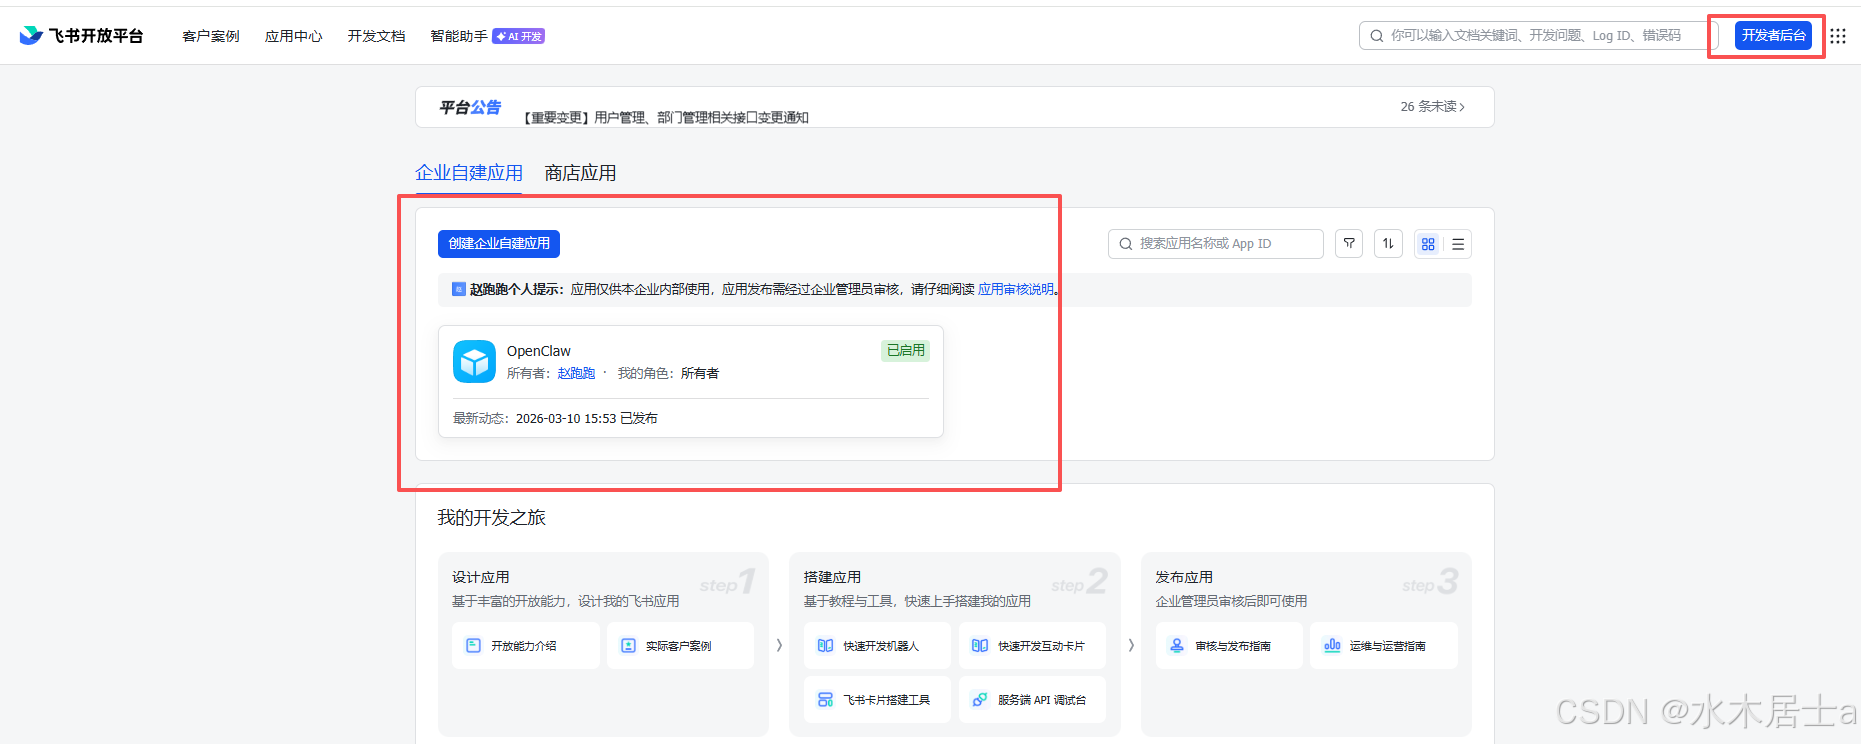This screenshot has height=744, width=1861.
Task: Open the 重要变更 announcement notice
Action: click(666, 117)
